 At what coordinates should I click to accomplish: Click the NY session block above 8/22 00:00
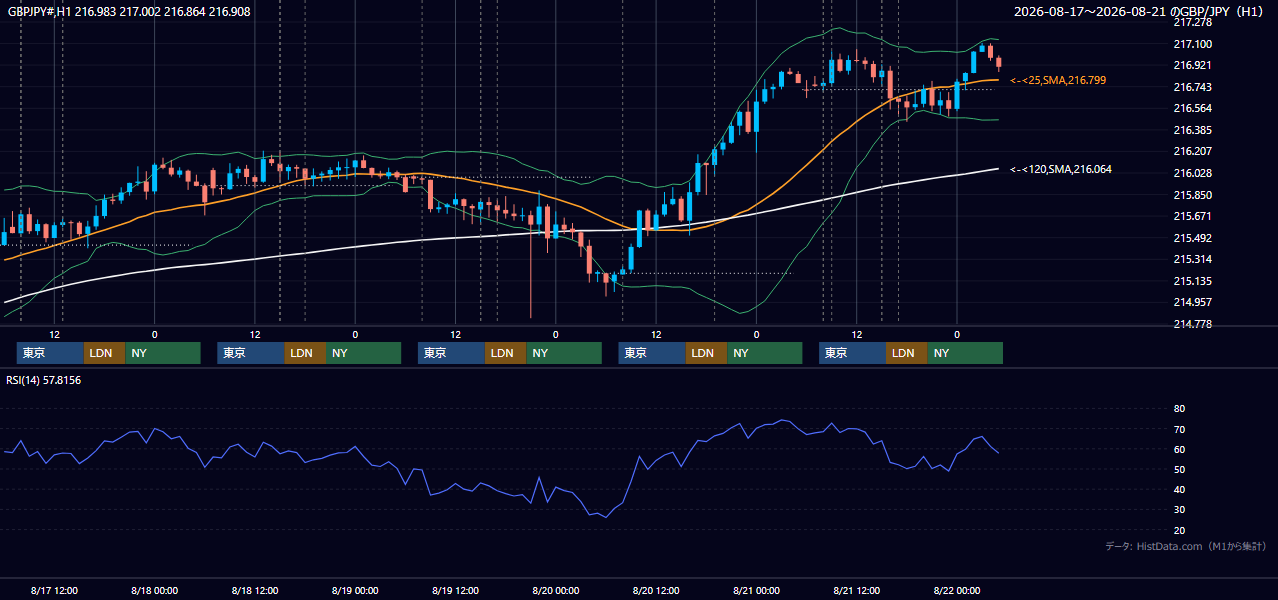pyautogui.click(x=965, y=353)
